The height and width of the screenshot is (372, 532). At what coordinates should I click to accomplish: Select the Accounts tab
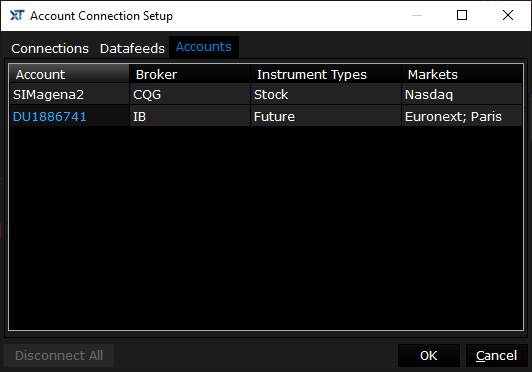point(204,47)
